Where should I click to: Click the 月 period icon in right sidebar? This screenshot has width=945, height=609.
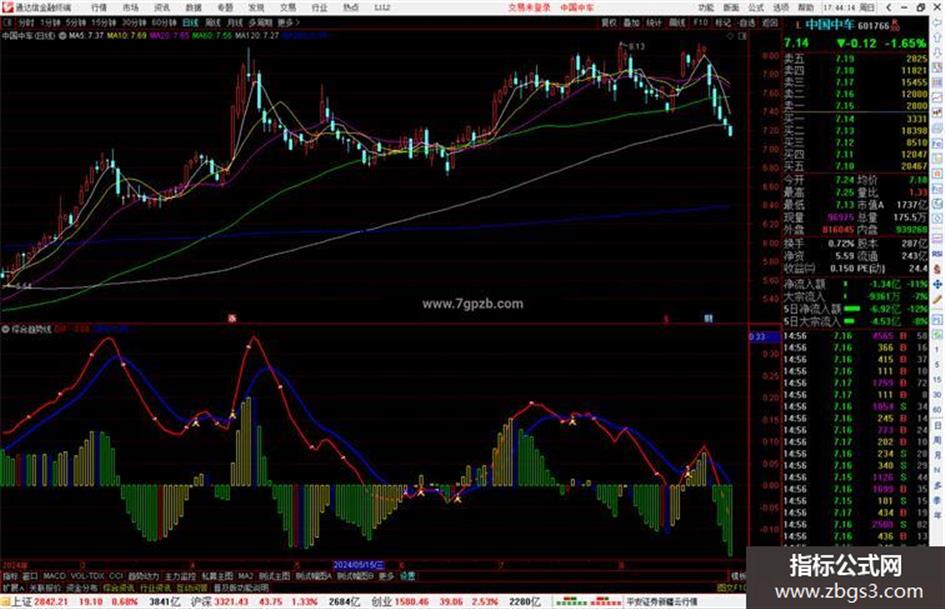click(938, 455)
